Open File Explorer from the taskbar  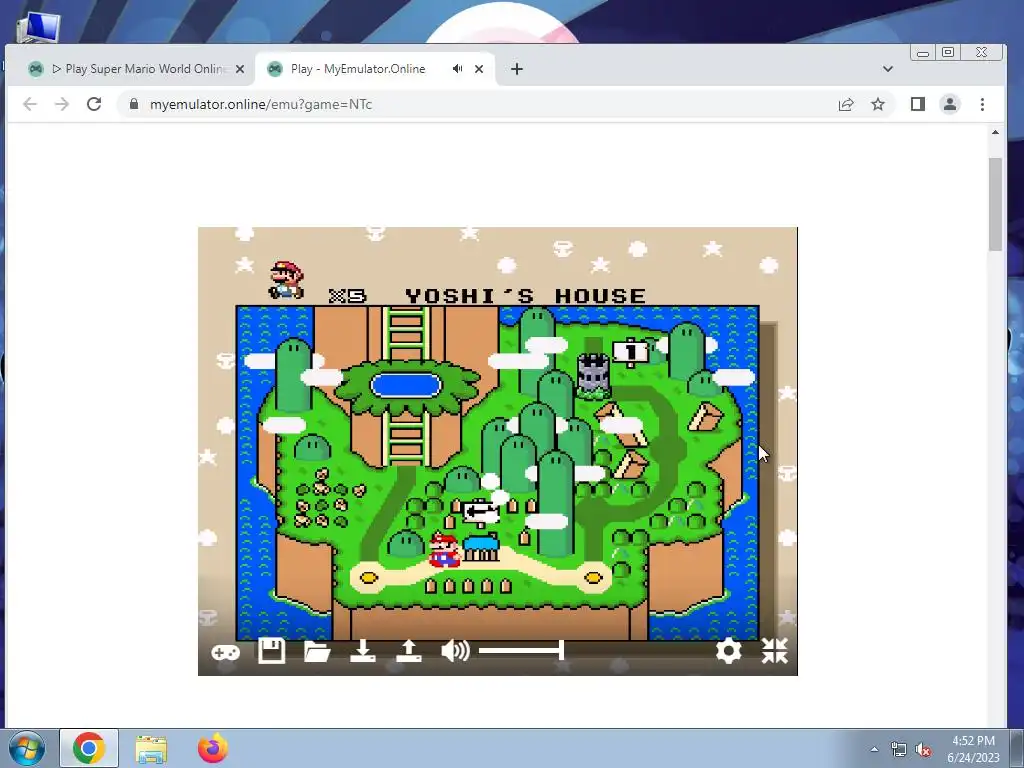(x=151, y=749)
